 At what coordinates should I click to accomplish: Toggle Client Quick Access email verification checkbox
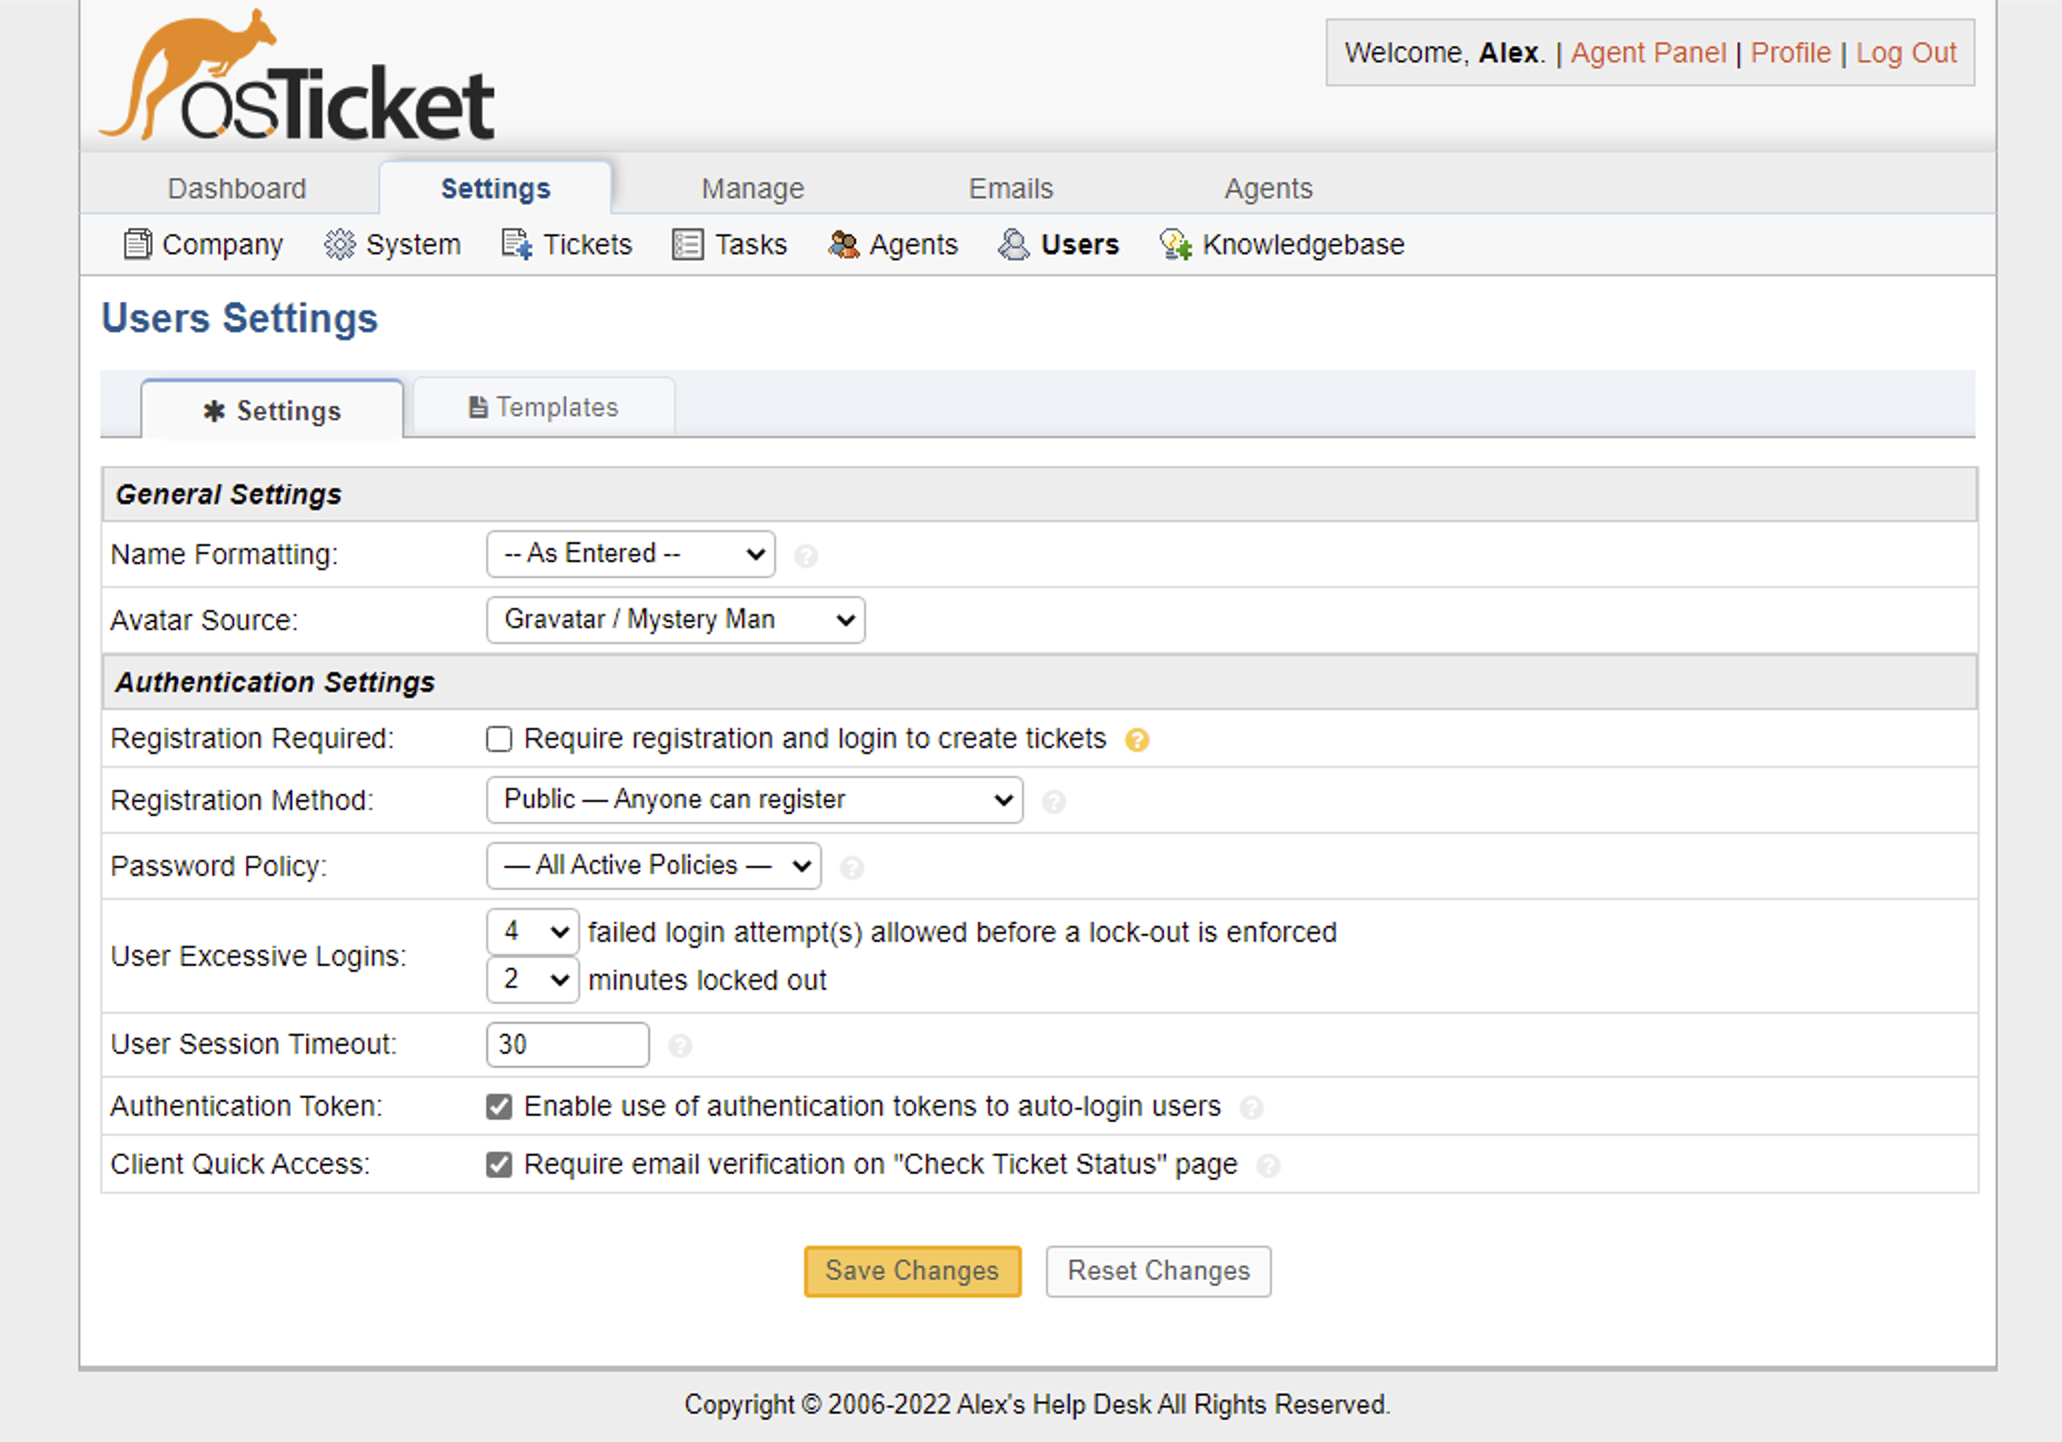[499, 1164]
